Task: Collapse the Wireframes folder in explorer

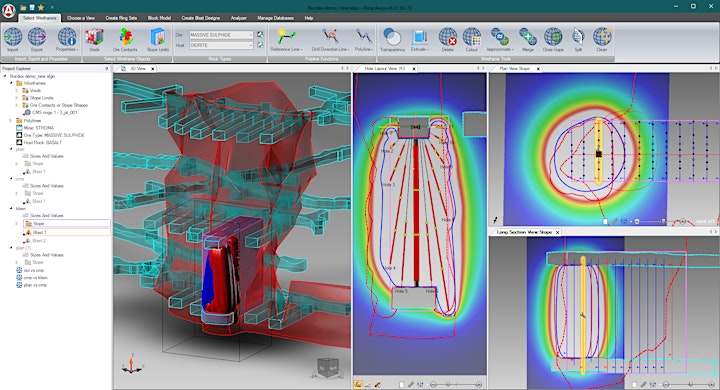Action: click(x=11, y=83)
